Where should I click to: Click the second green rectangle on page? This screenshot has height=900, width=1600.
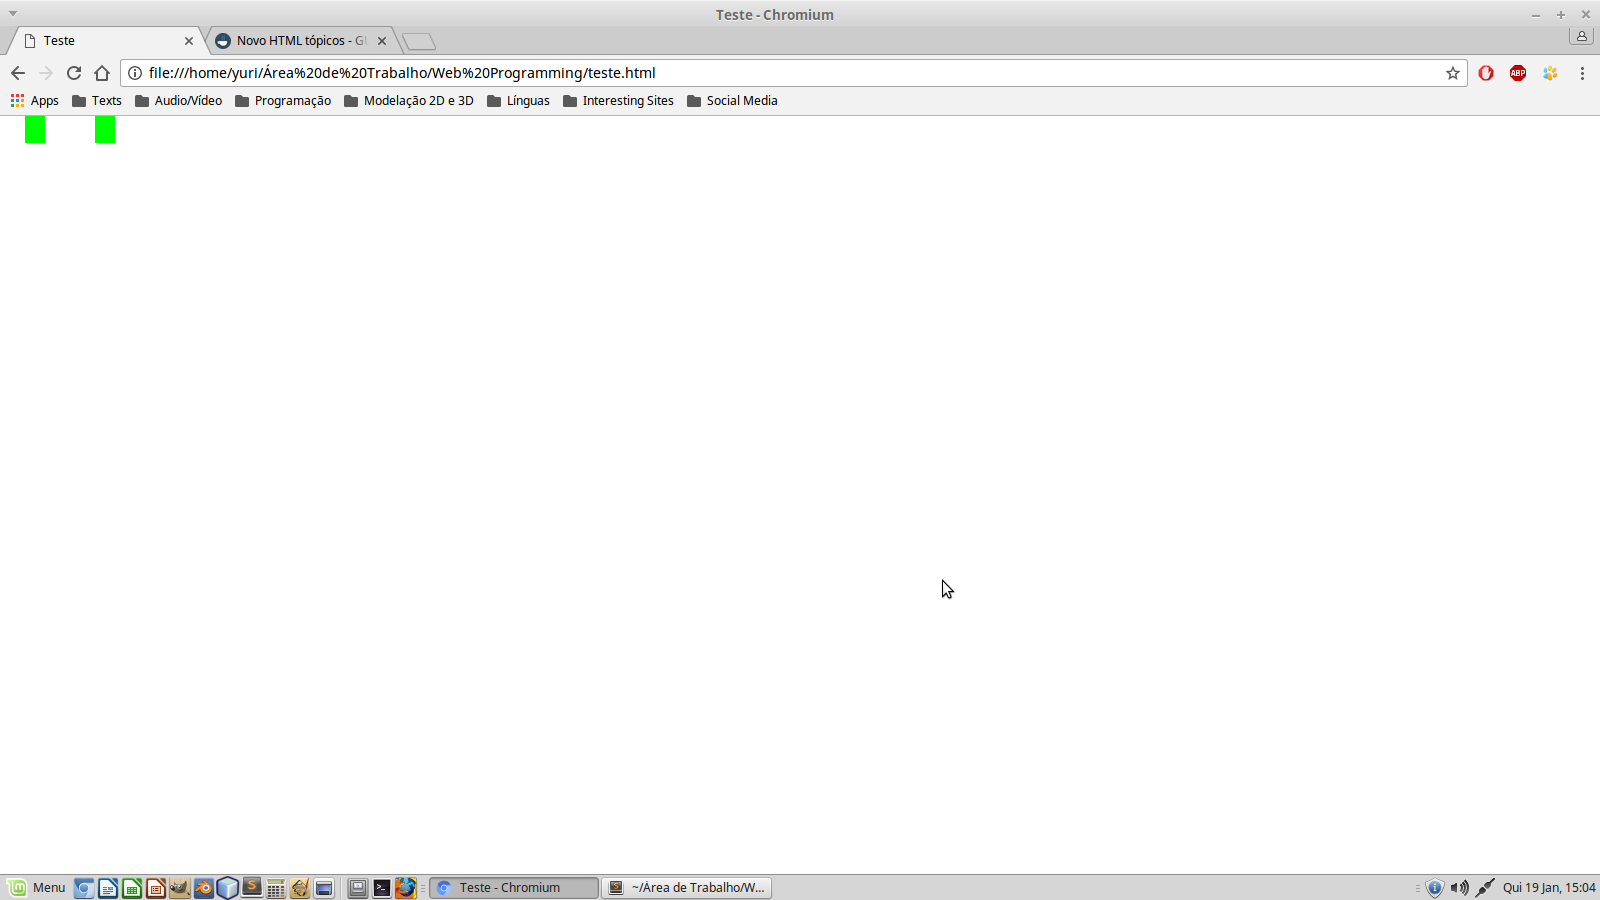[105, 129]
